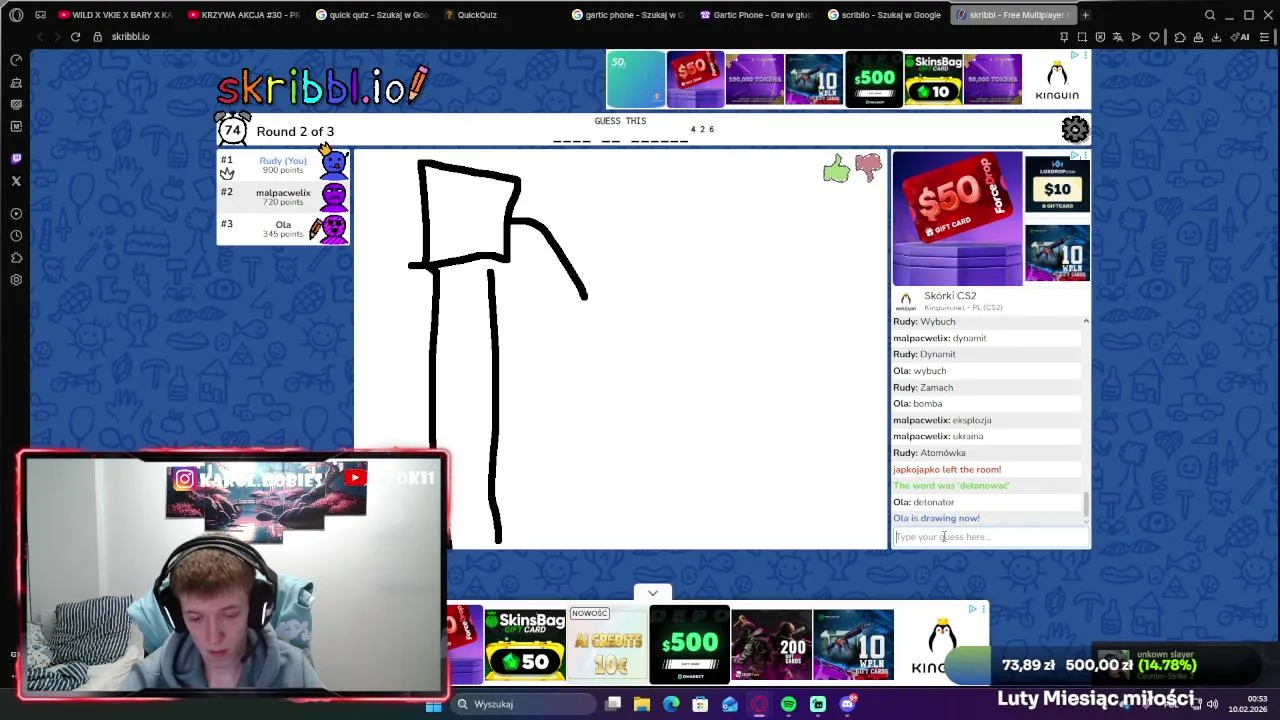Bookmark this page with heart icon

(x=1154, y=37)
